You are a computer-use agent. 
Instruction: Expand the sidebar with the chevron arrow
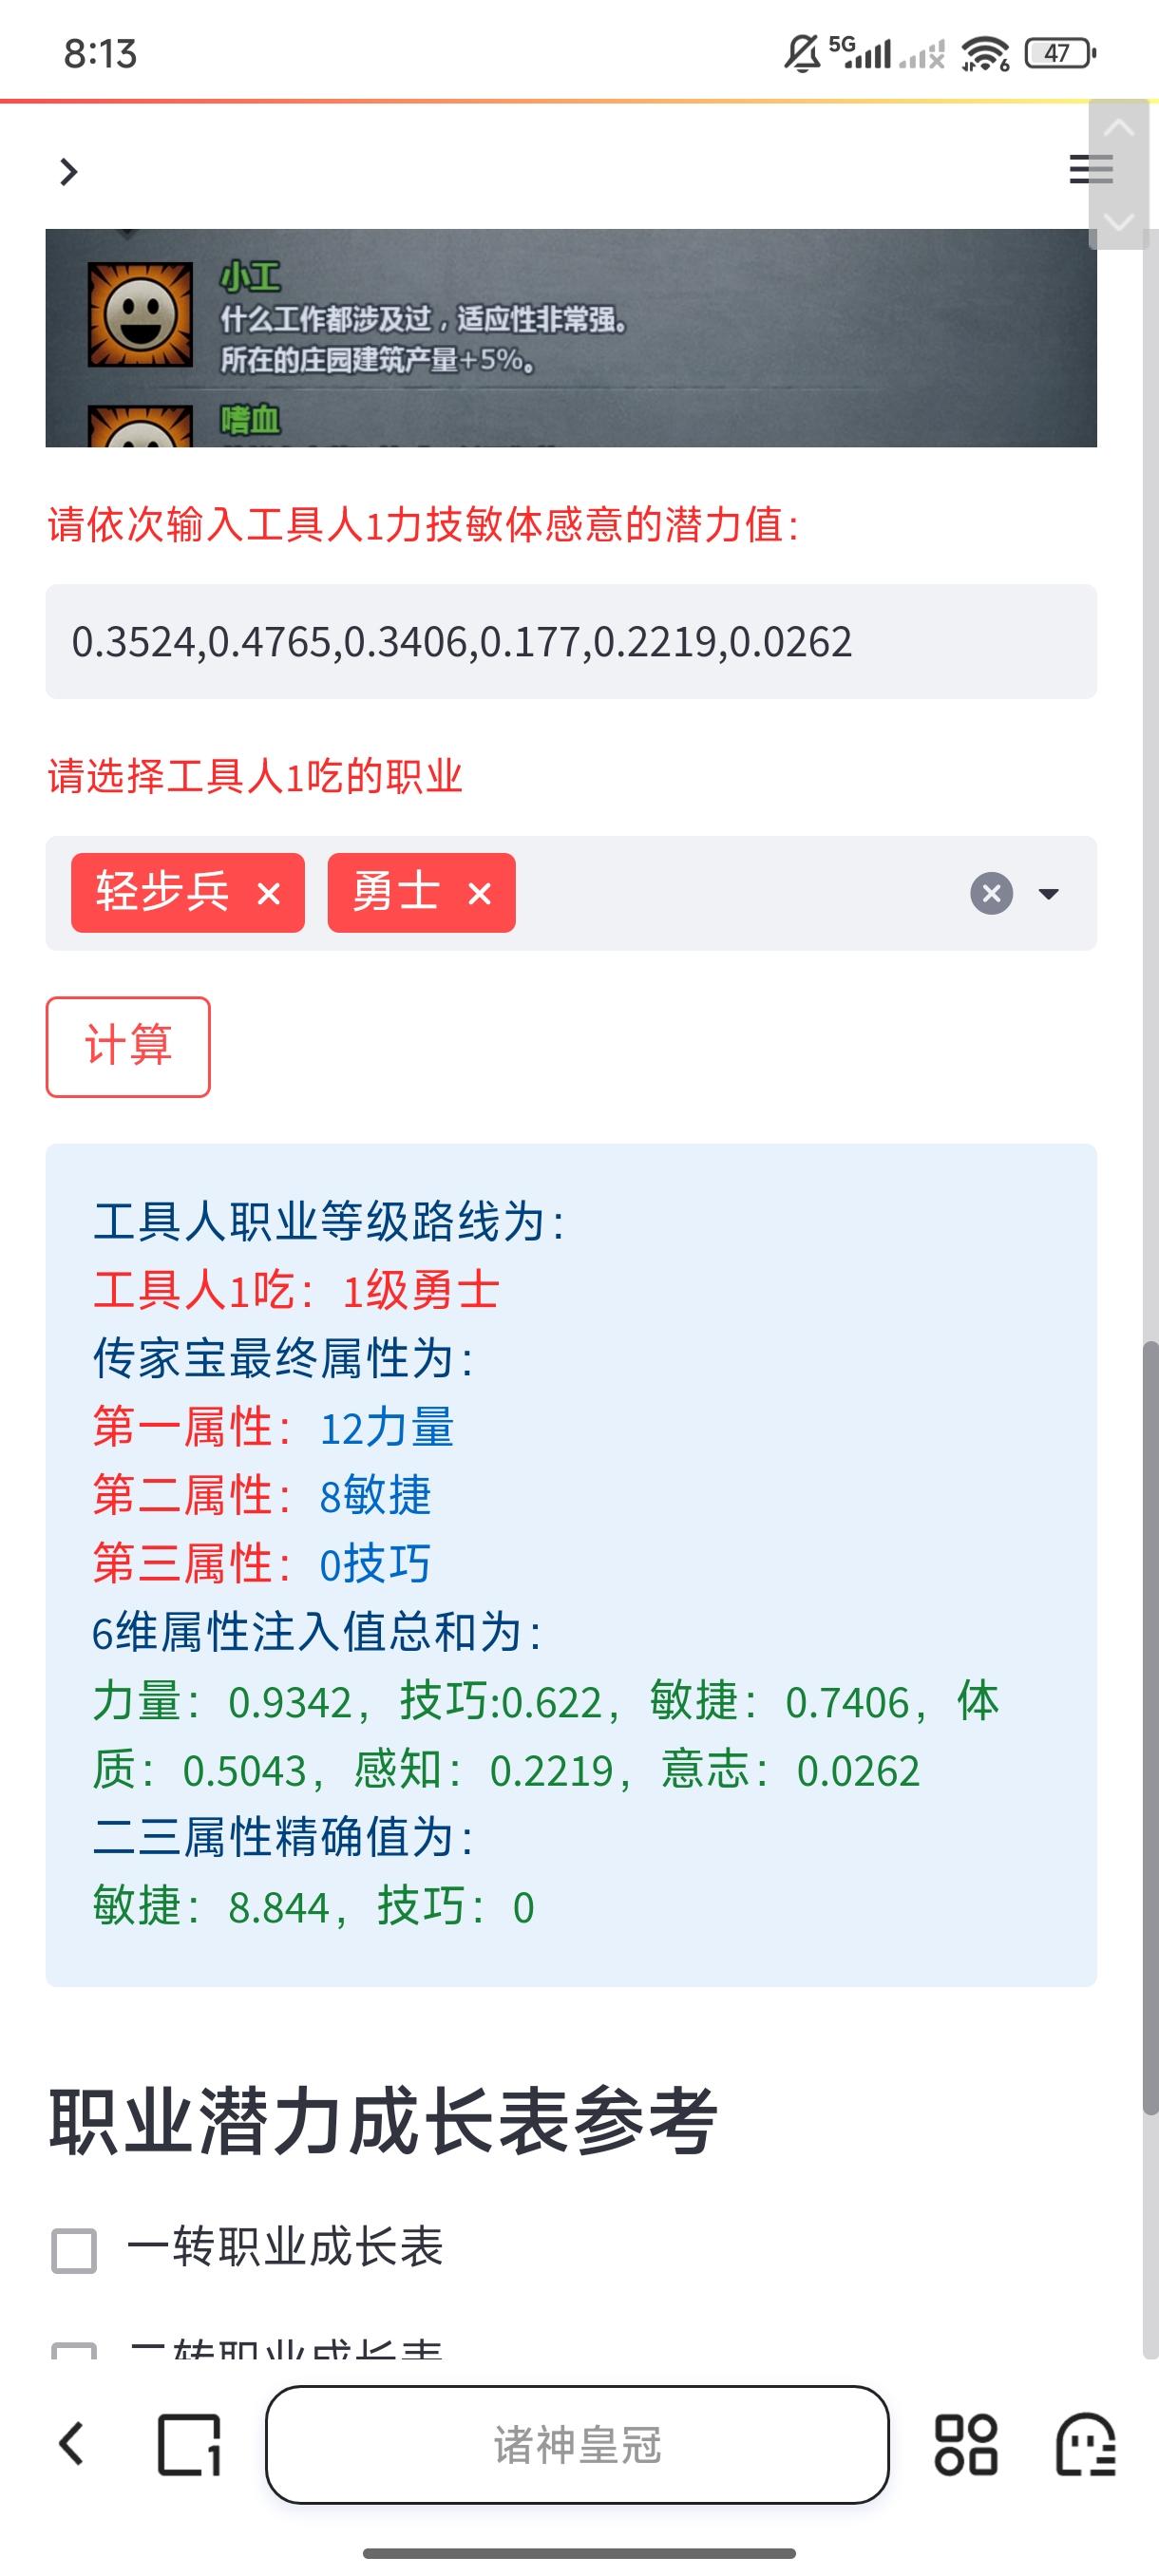click(68, 172)
